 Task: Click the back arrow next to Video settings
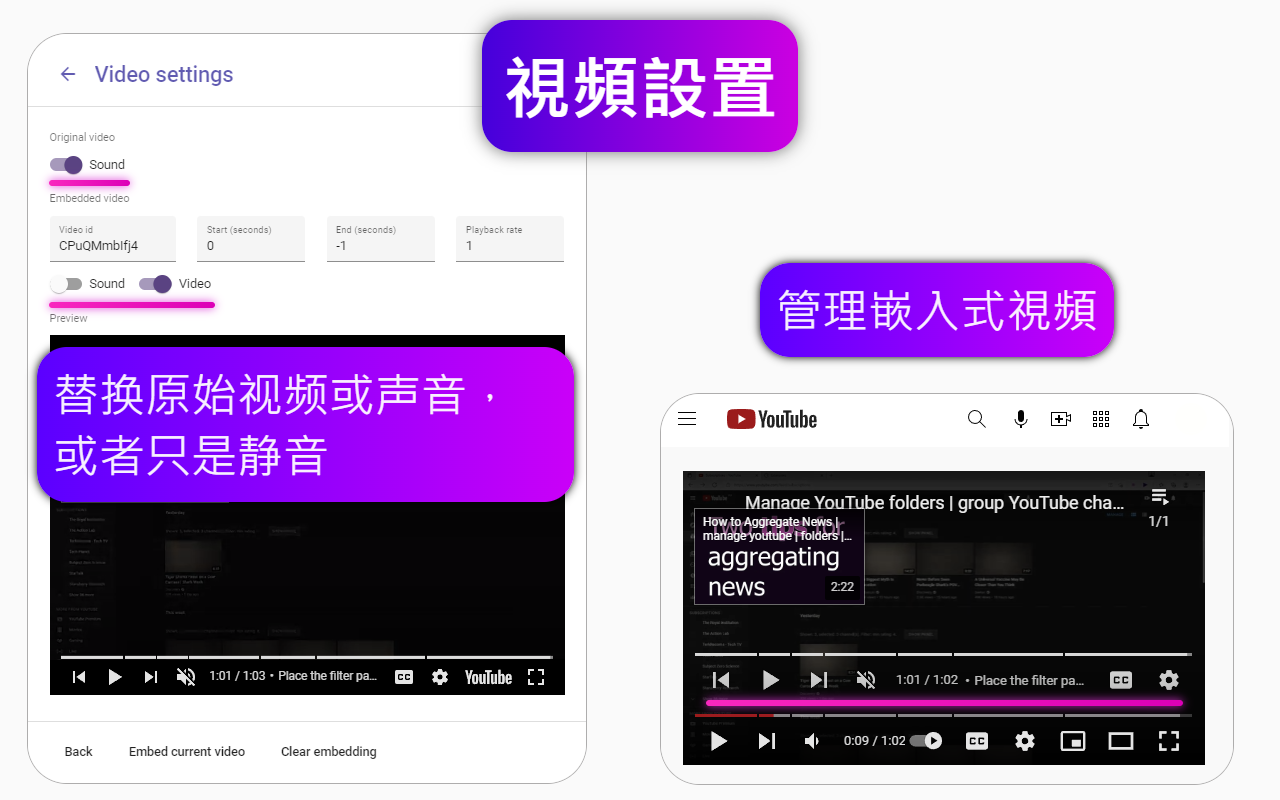66,74
